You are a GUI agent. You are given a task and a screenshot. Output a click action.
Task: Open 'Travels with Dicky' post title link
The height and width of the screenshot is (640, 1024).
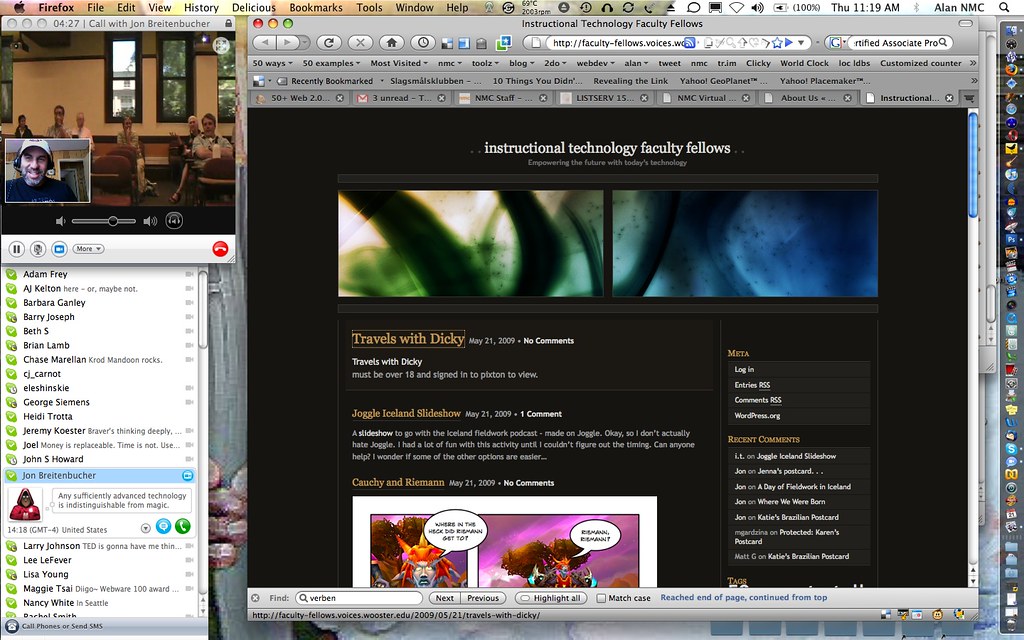click(408, 338)
